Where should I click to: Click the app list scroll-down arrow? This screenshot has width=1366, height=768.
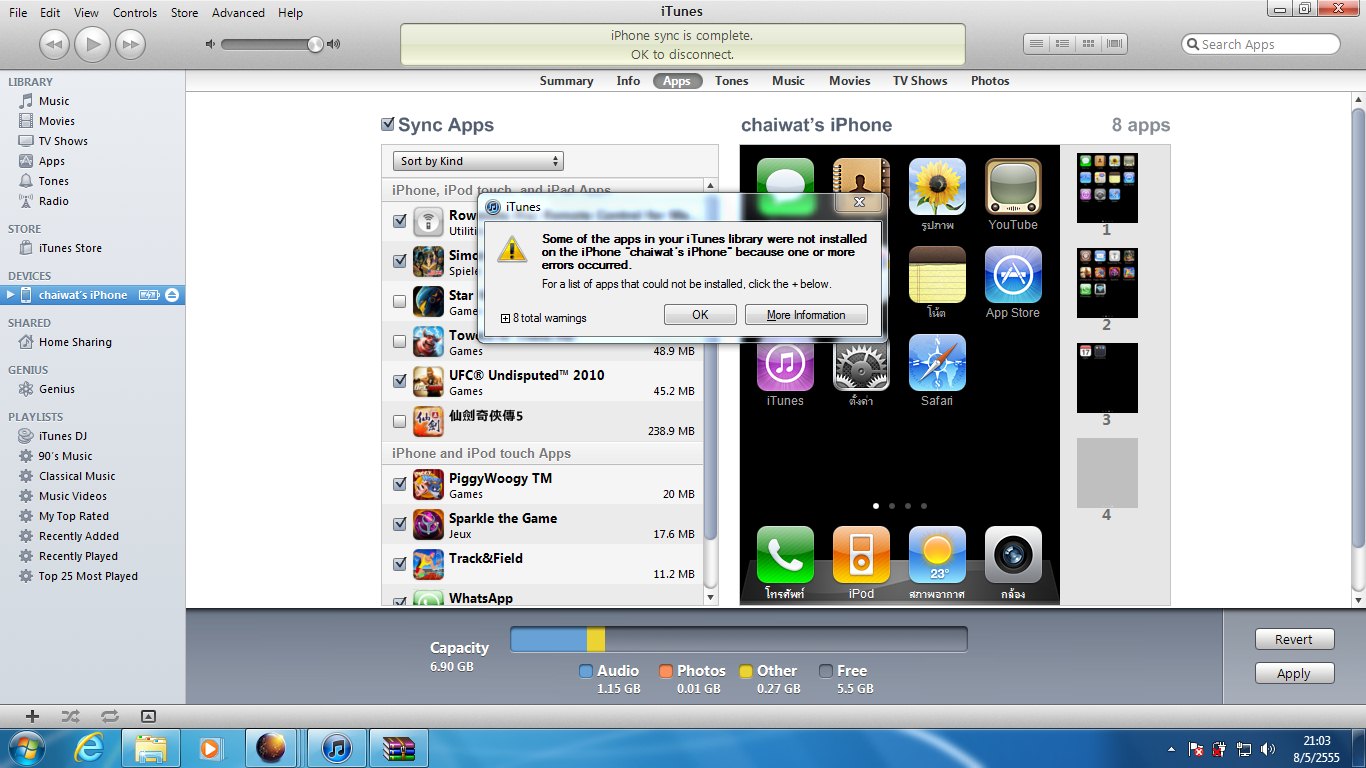711,598
